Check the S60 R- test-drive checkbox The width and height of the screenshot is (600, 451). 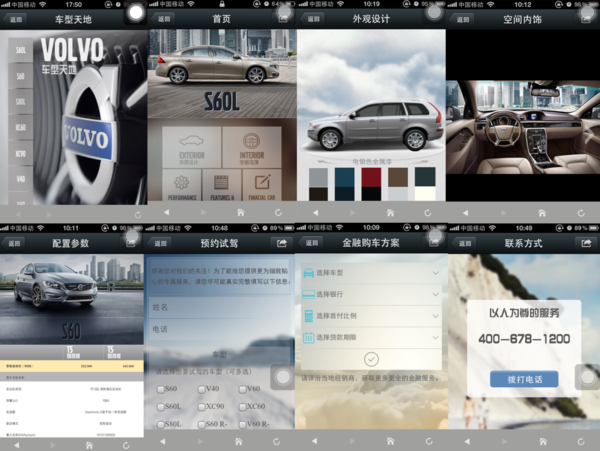coord(202,425)
